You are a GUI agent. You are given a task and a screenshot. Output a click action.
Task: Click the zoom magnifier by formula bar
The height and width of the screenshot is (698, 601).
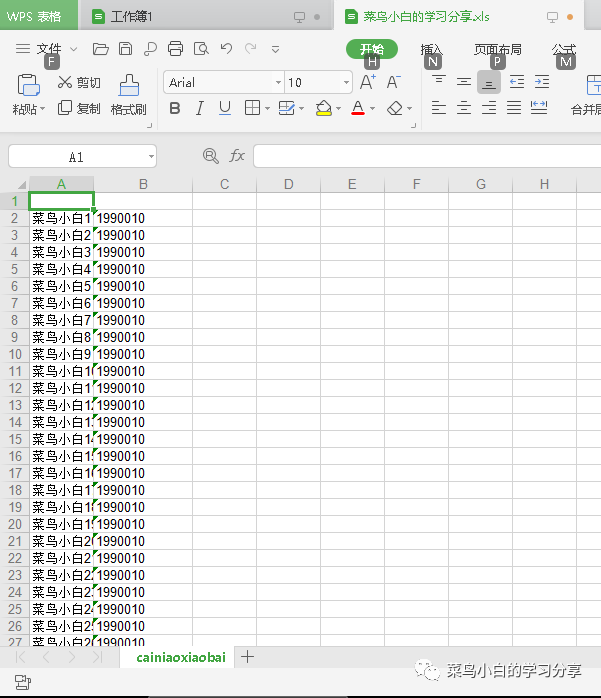pos(211,156)
